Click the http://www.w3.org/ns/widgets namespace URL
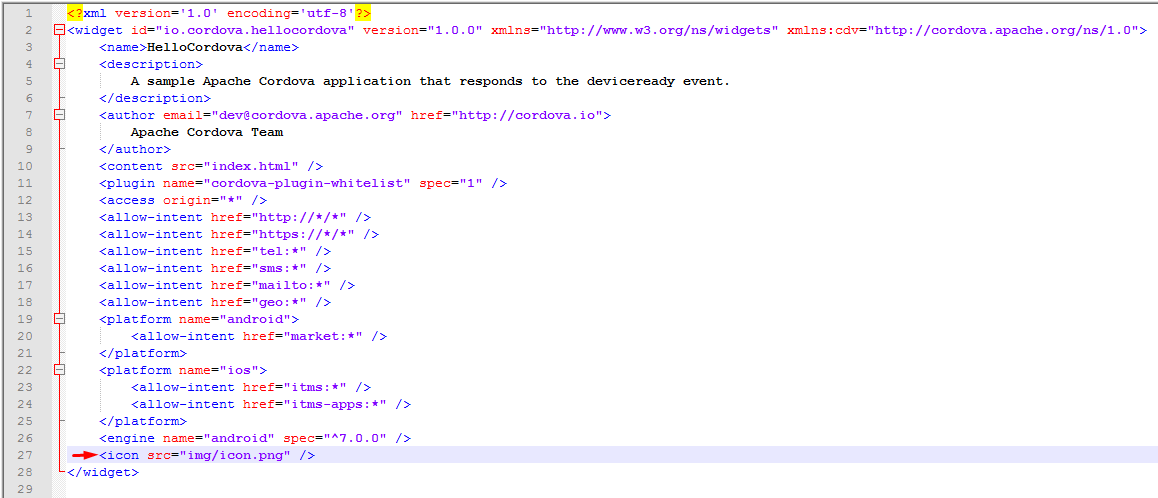This screenshot has width=1158, height=498. coord(659,30)
